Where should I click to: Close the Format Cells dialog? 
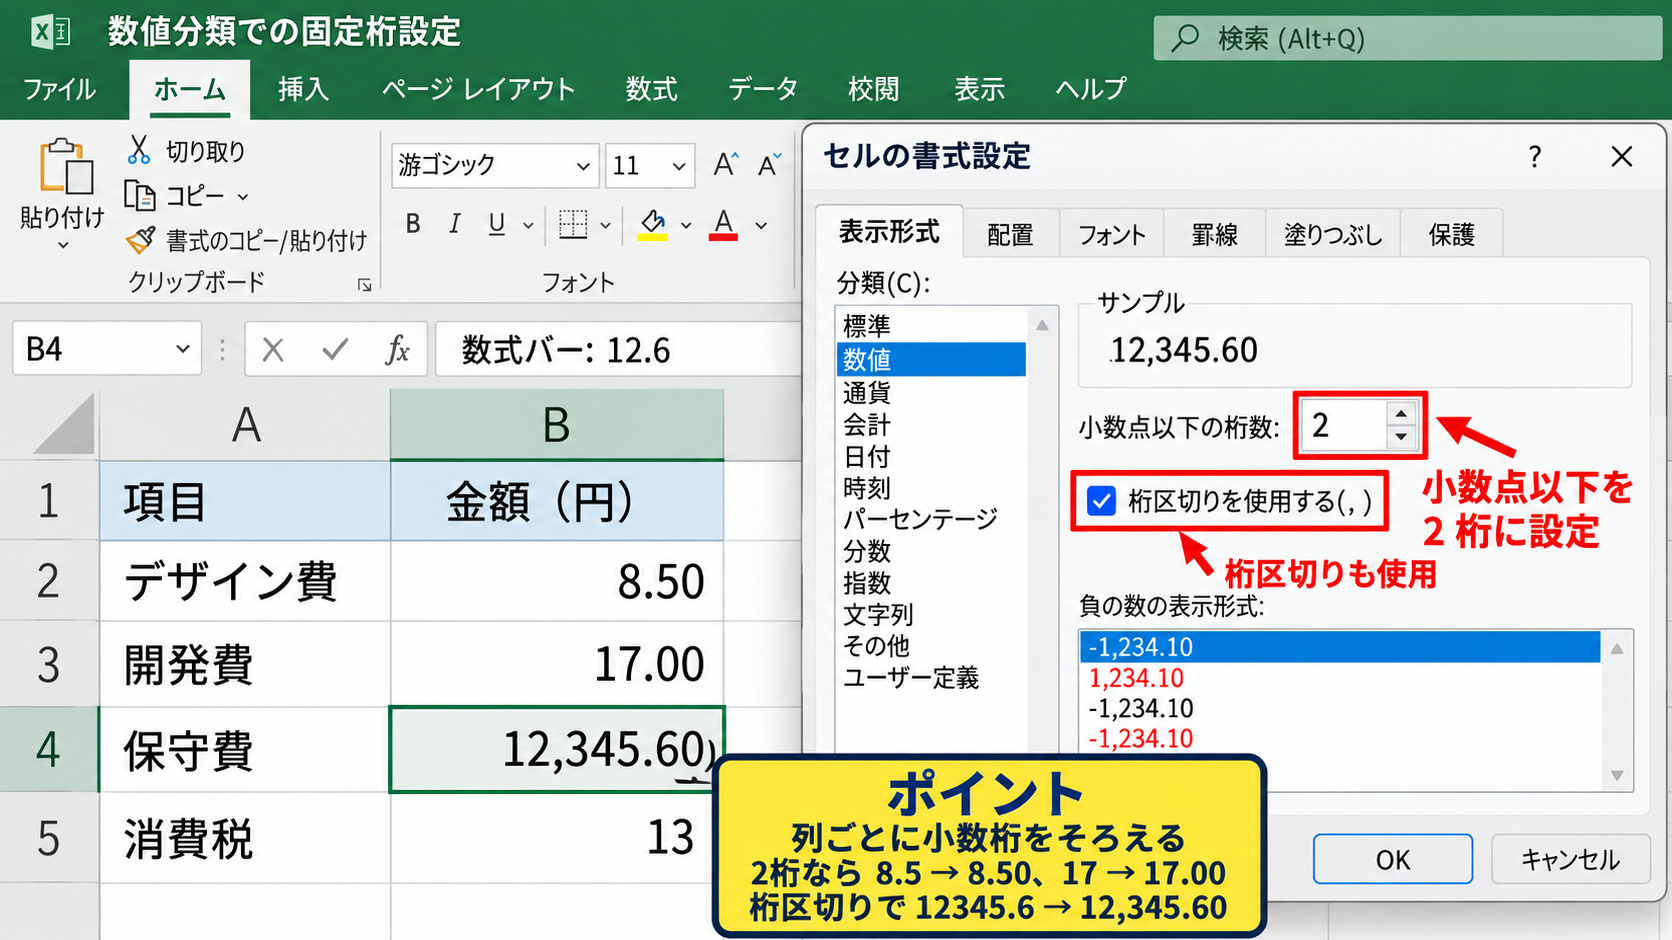pyautogui.click(x=1622, y=156)
